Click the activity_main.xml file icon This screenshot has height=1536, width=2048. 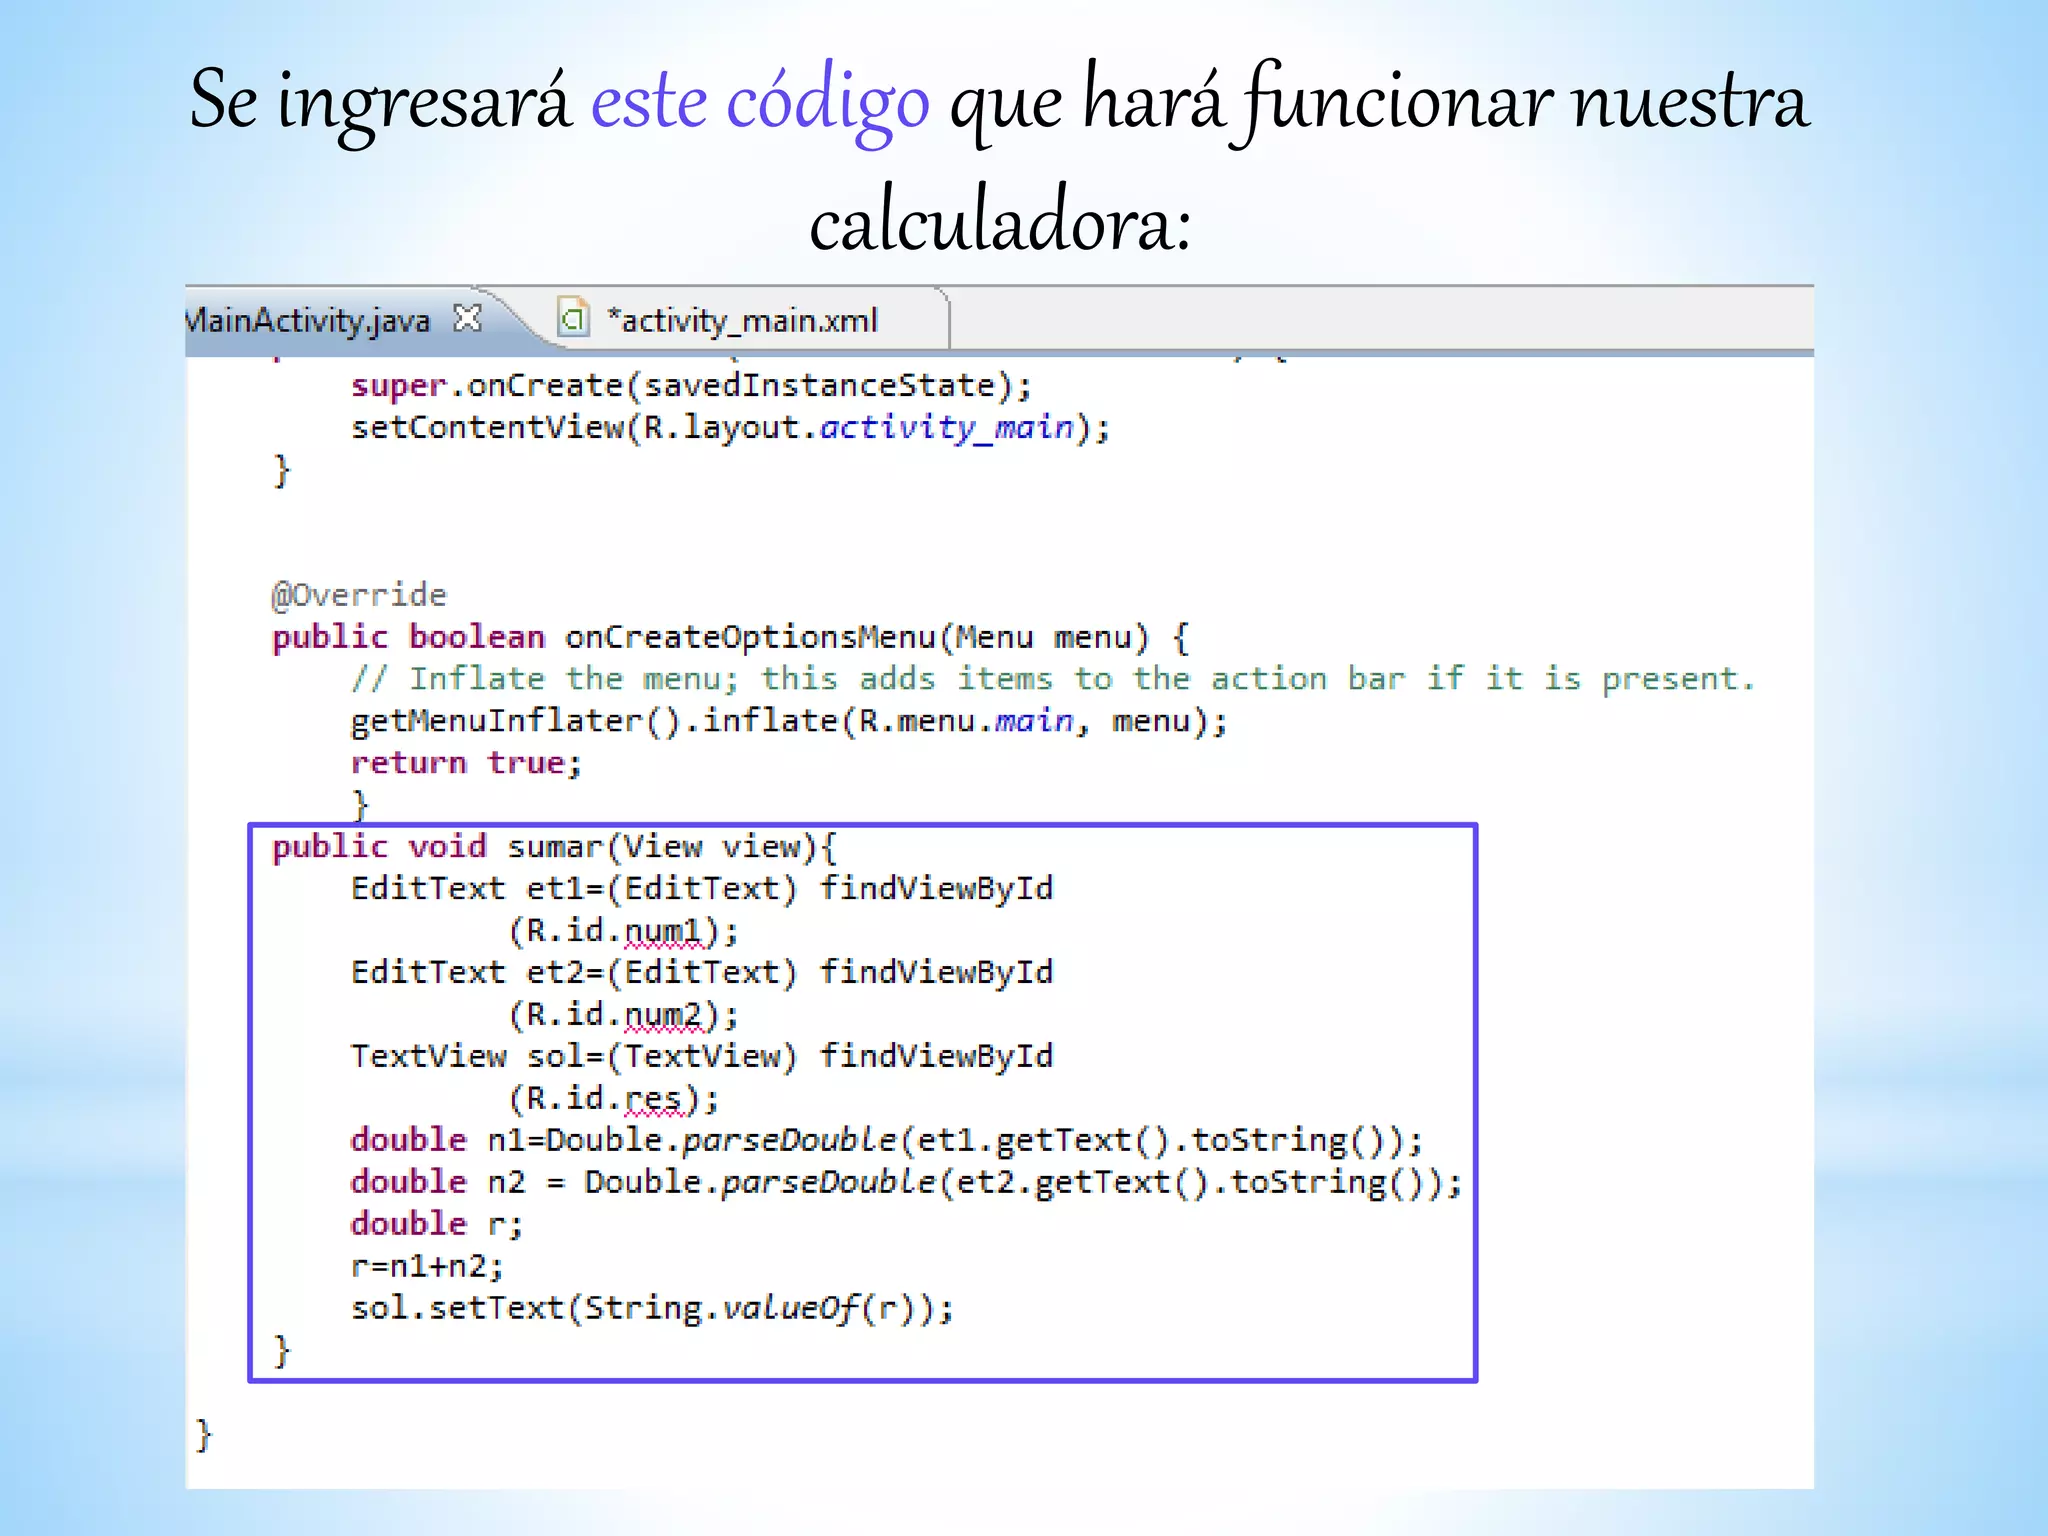click(x=573, y=318)
